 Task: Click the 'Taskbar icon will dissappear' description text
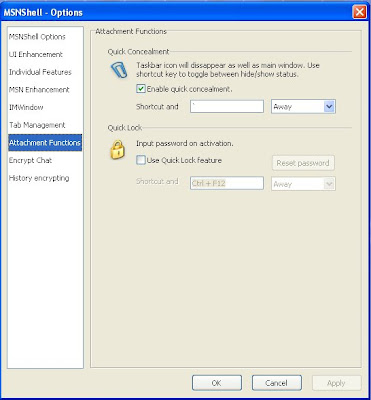(228, 70)
